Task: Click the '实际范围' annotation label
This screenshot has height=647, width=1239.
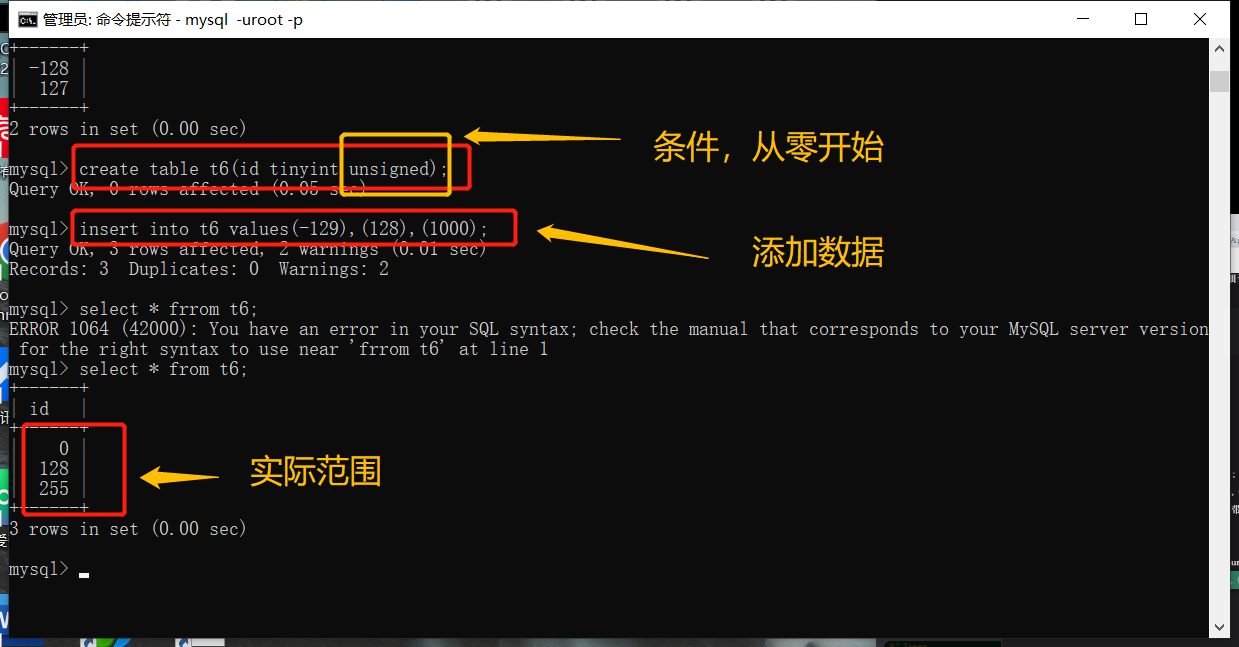Action: point(315,471)
